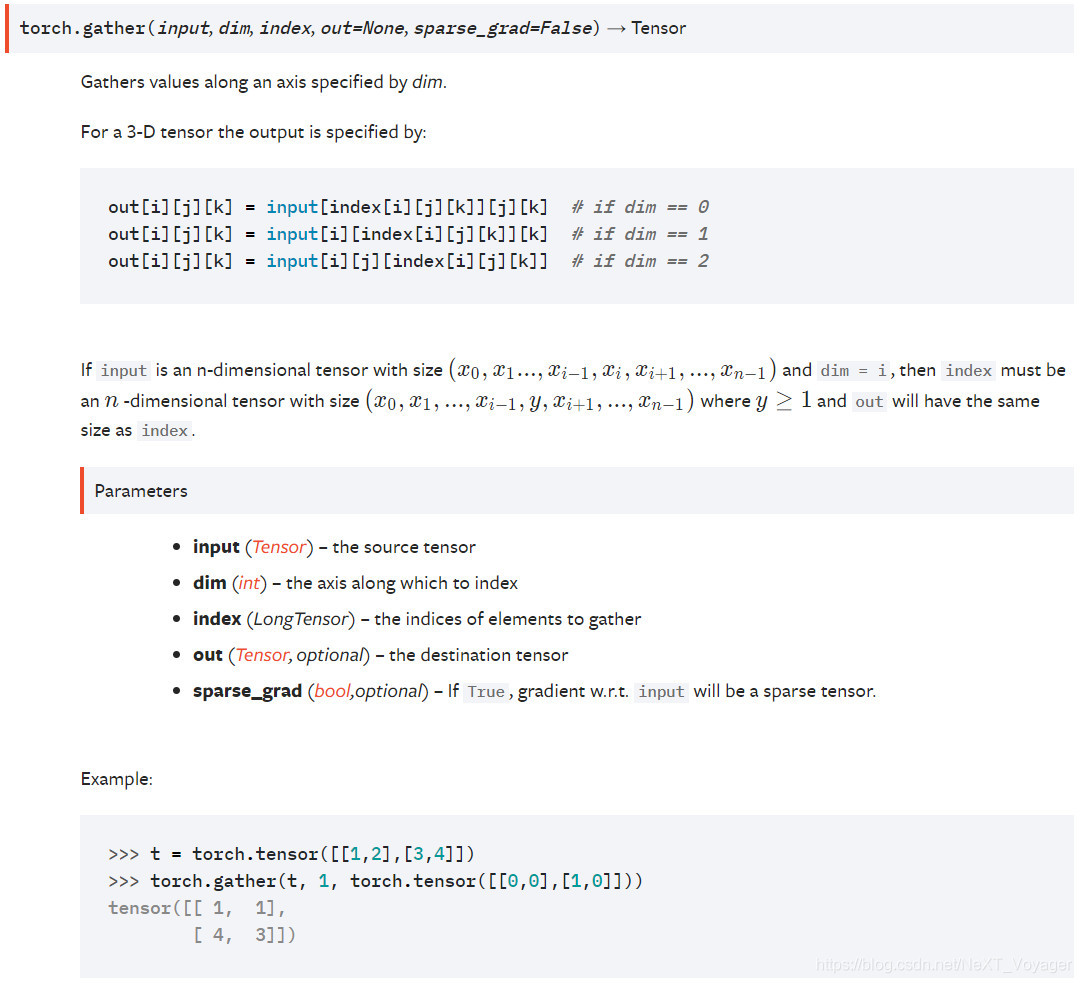
Task: Open the int type link for dim
Action: tap(249, 583)
